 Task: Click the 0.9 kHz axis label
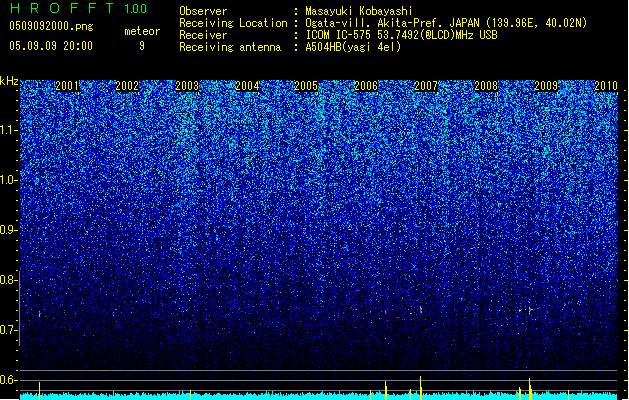(9, 230)
